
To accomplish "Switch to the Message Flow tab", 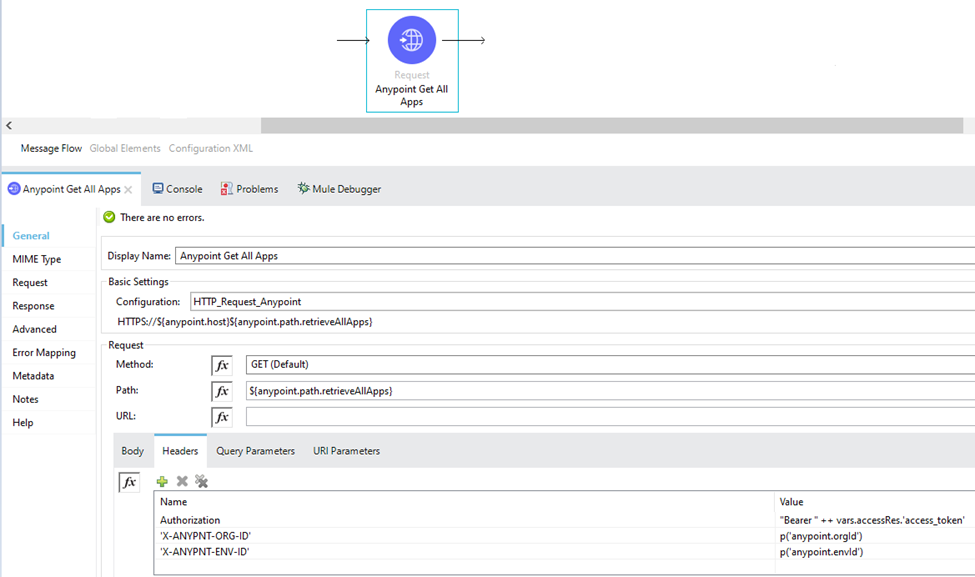I will click(51, 149).
